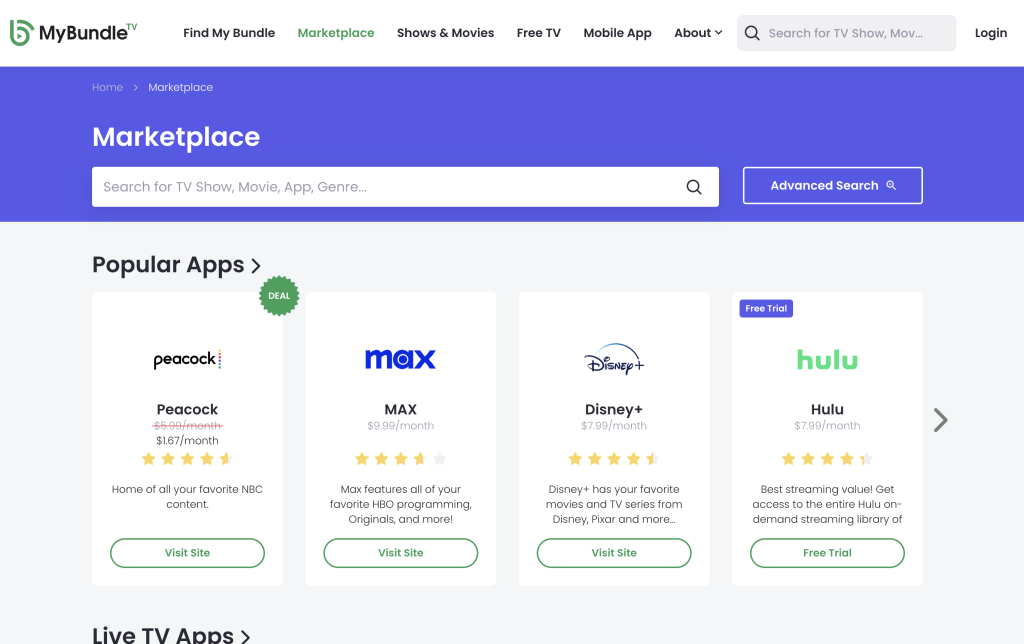Click the MAX app title
This screenshot has height=644, width=1024.
tap(400, 410)
